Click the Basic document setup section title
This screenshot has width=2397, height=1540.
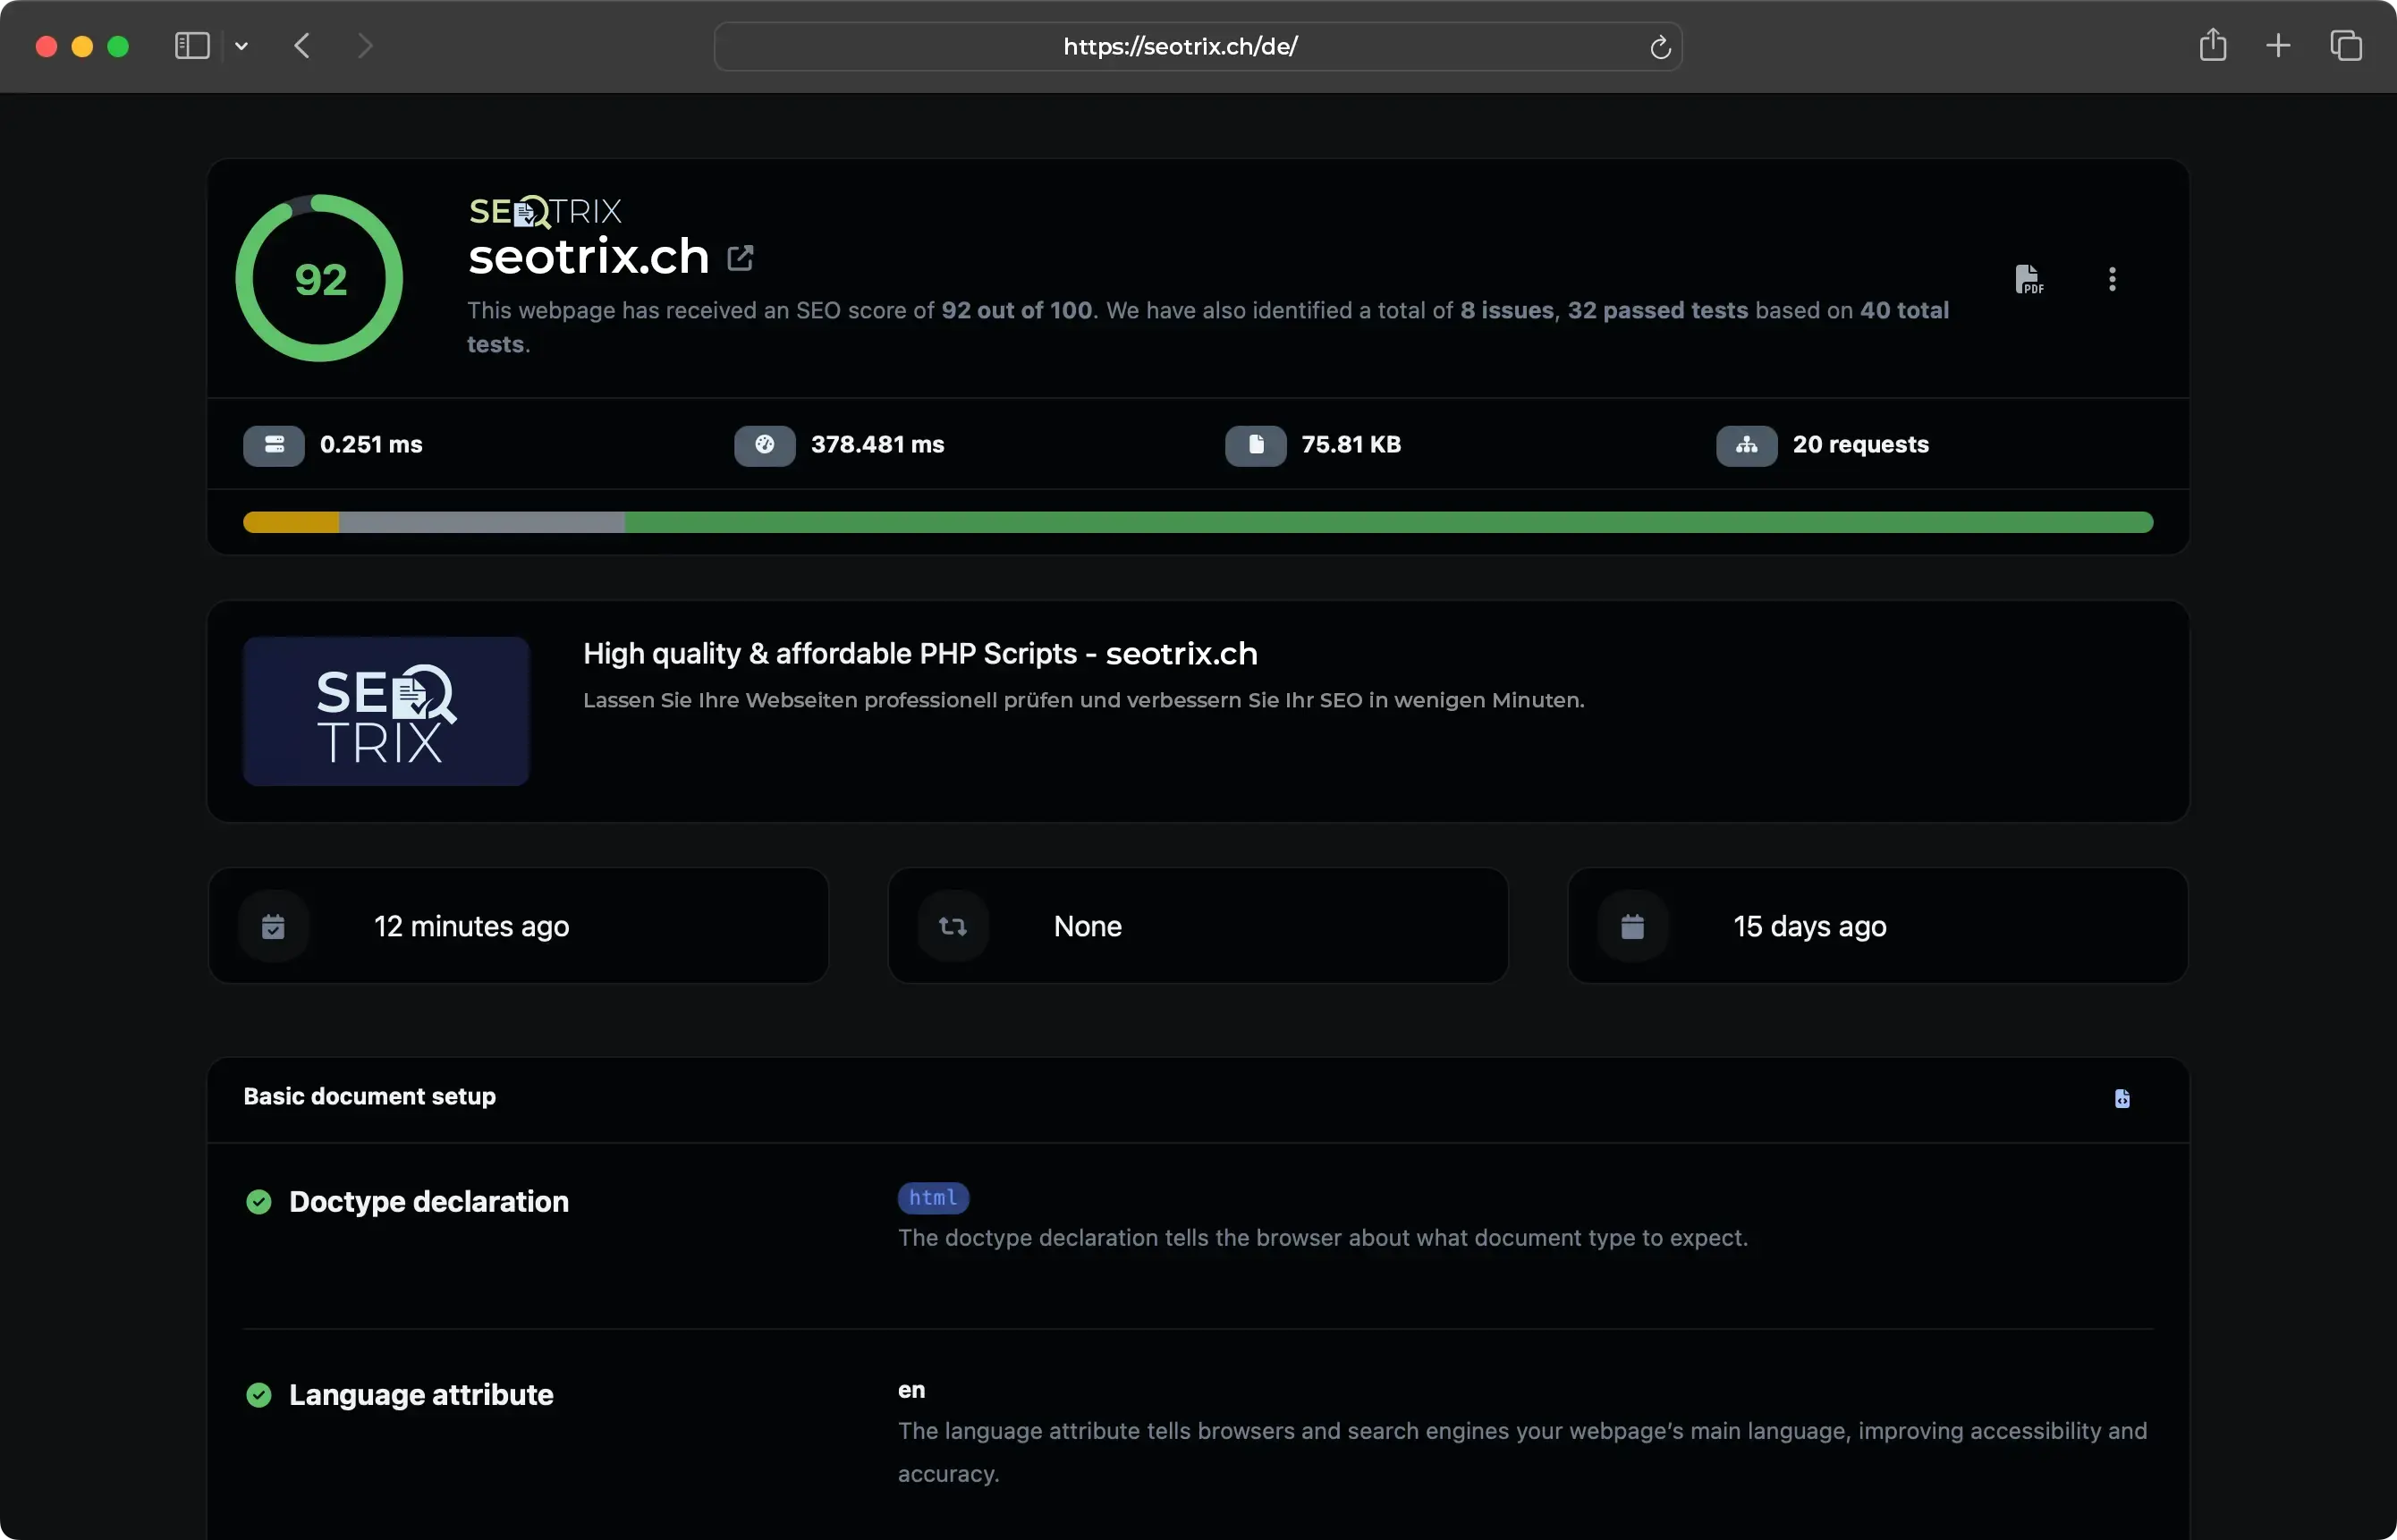pos(370,1097)
